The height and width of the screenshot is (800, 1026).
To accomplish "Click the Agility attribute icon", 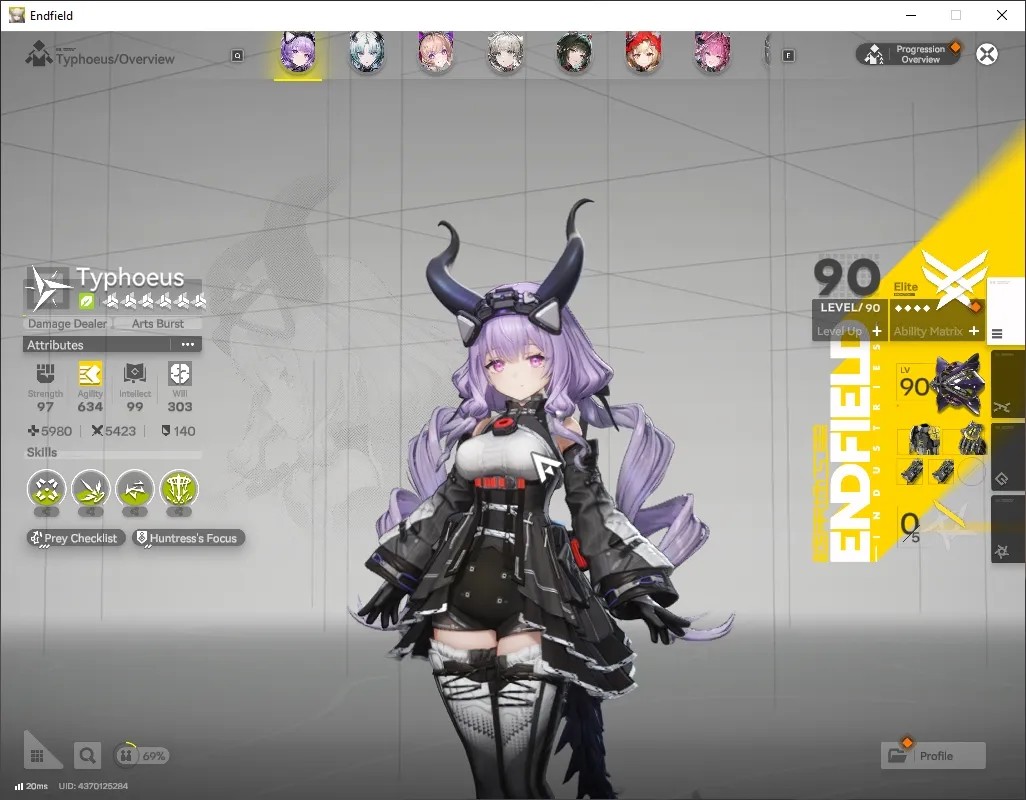I will pyautogui.click(x=90, y=374).
